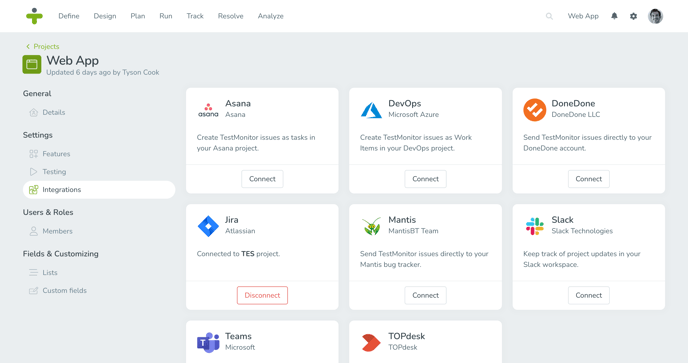
Task: Open Details in the sidebar
Action: 54,112
